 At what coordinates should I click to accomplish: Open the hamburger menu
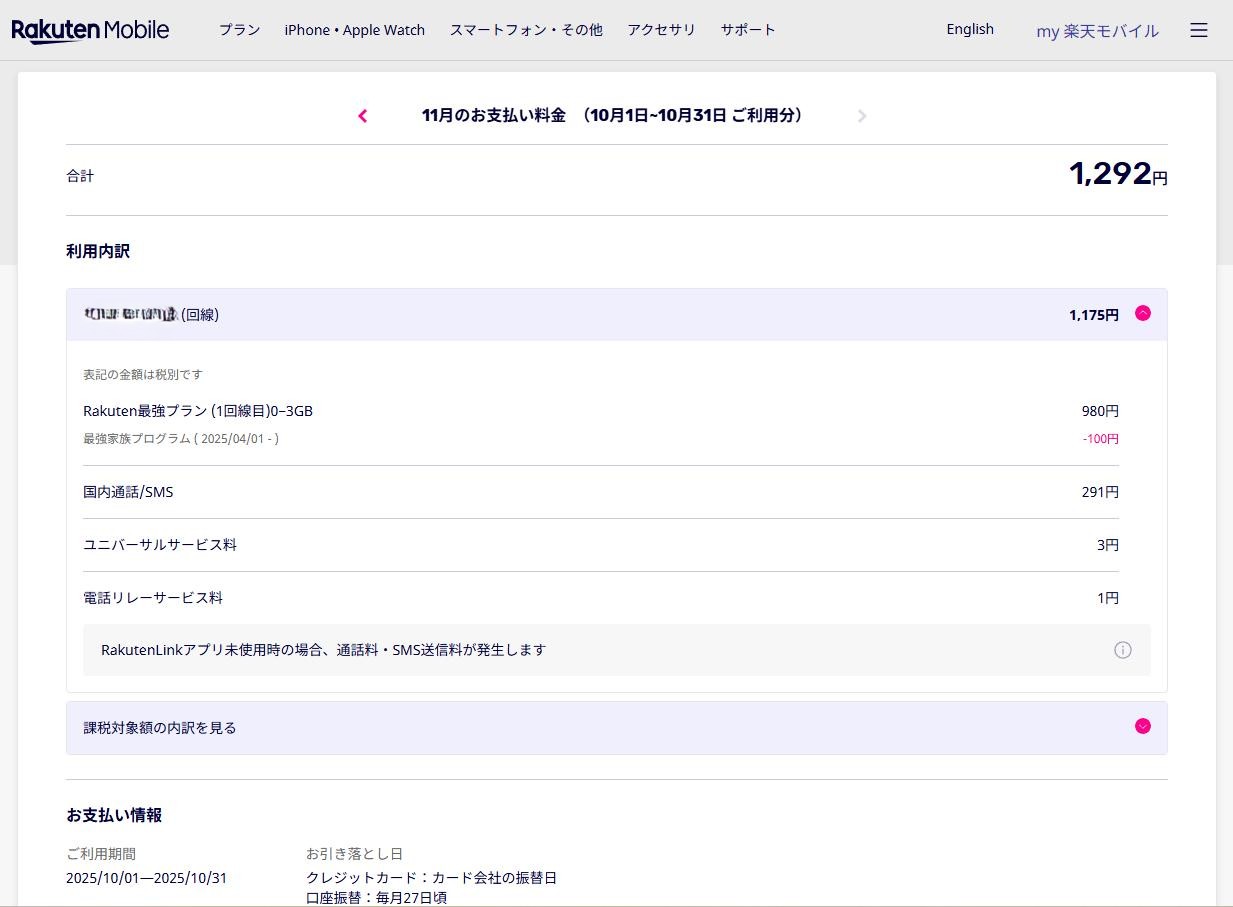click(x=1198, y=30)
